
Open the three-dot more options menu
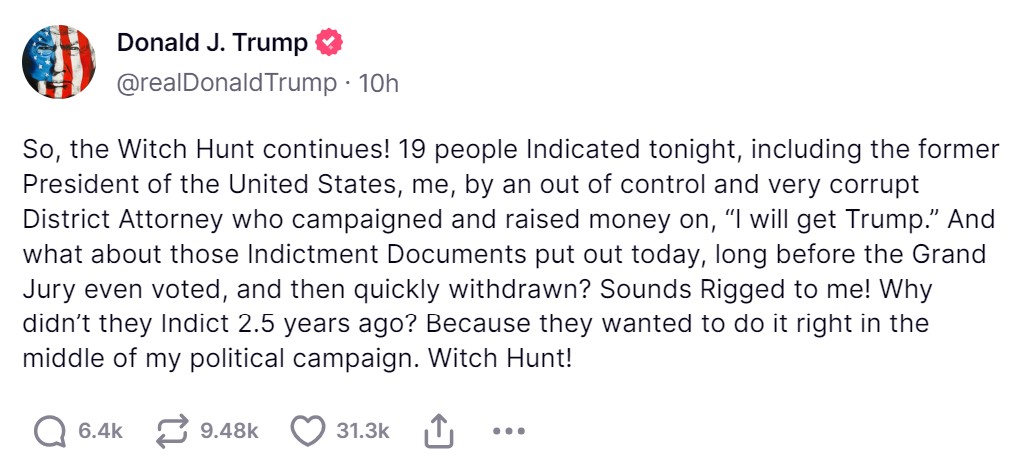(509, 432)
